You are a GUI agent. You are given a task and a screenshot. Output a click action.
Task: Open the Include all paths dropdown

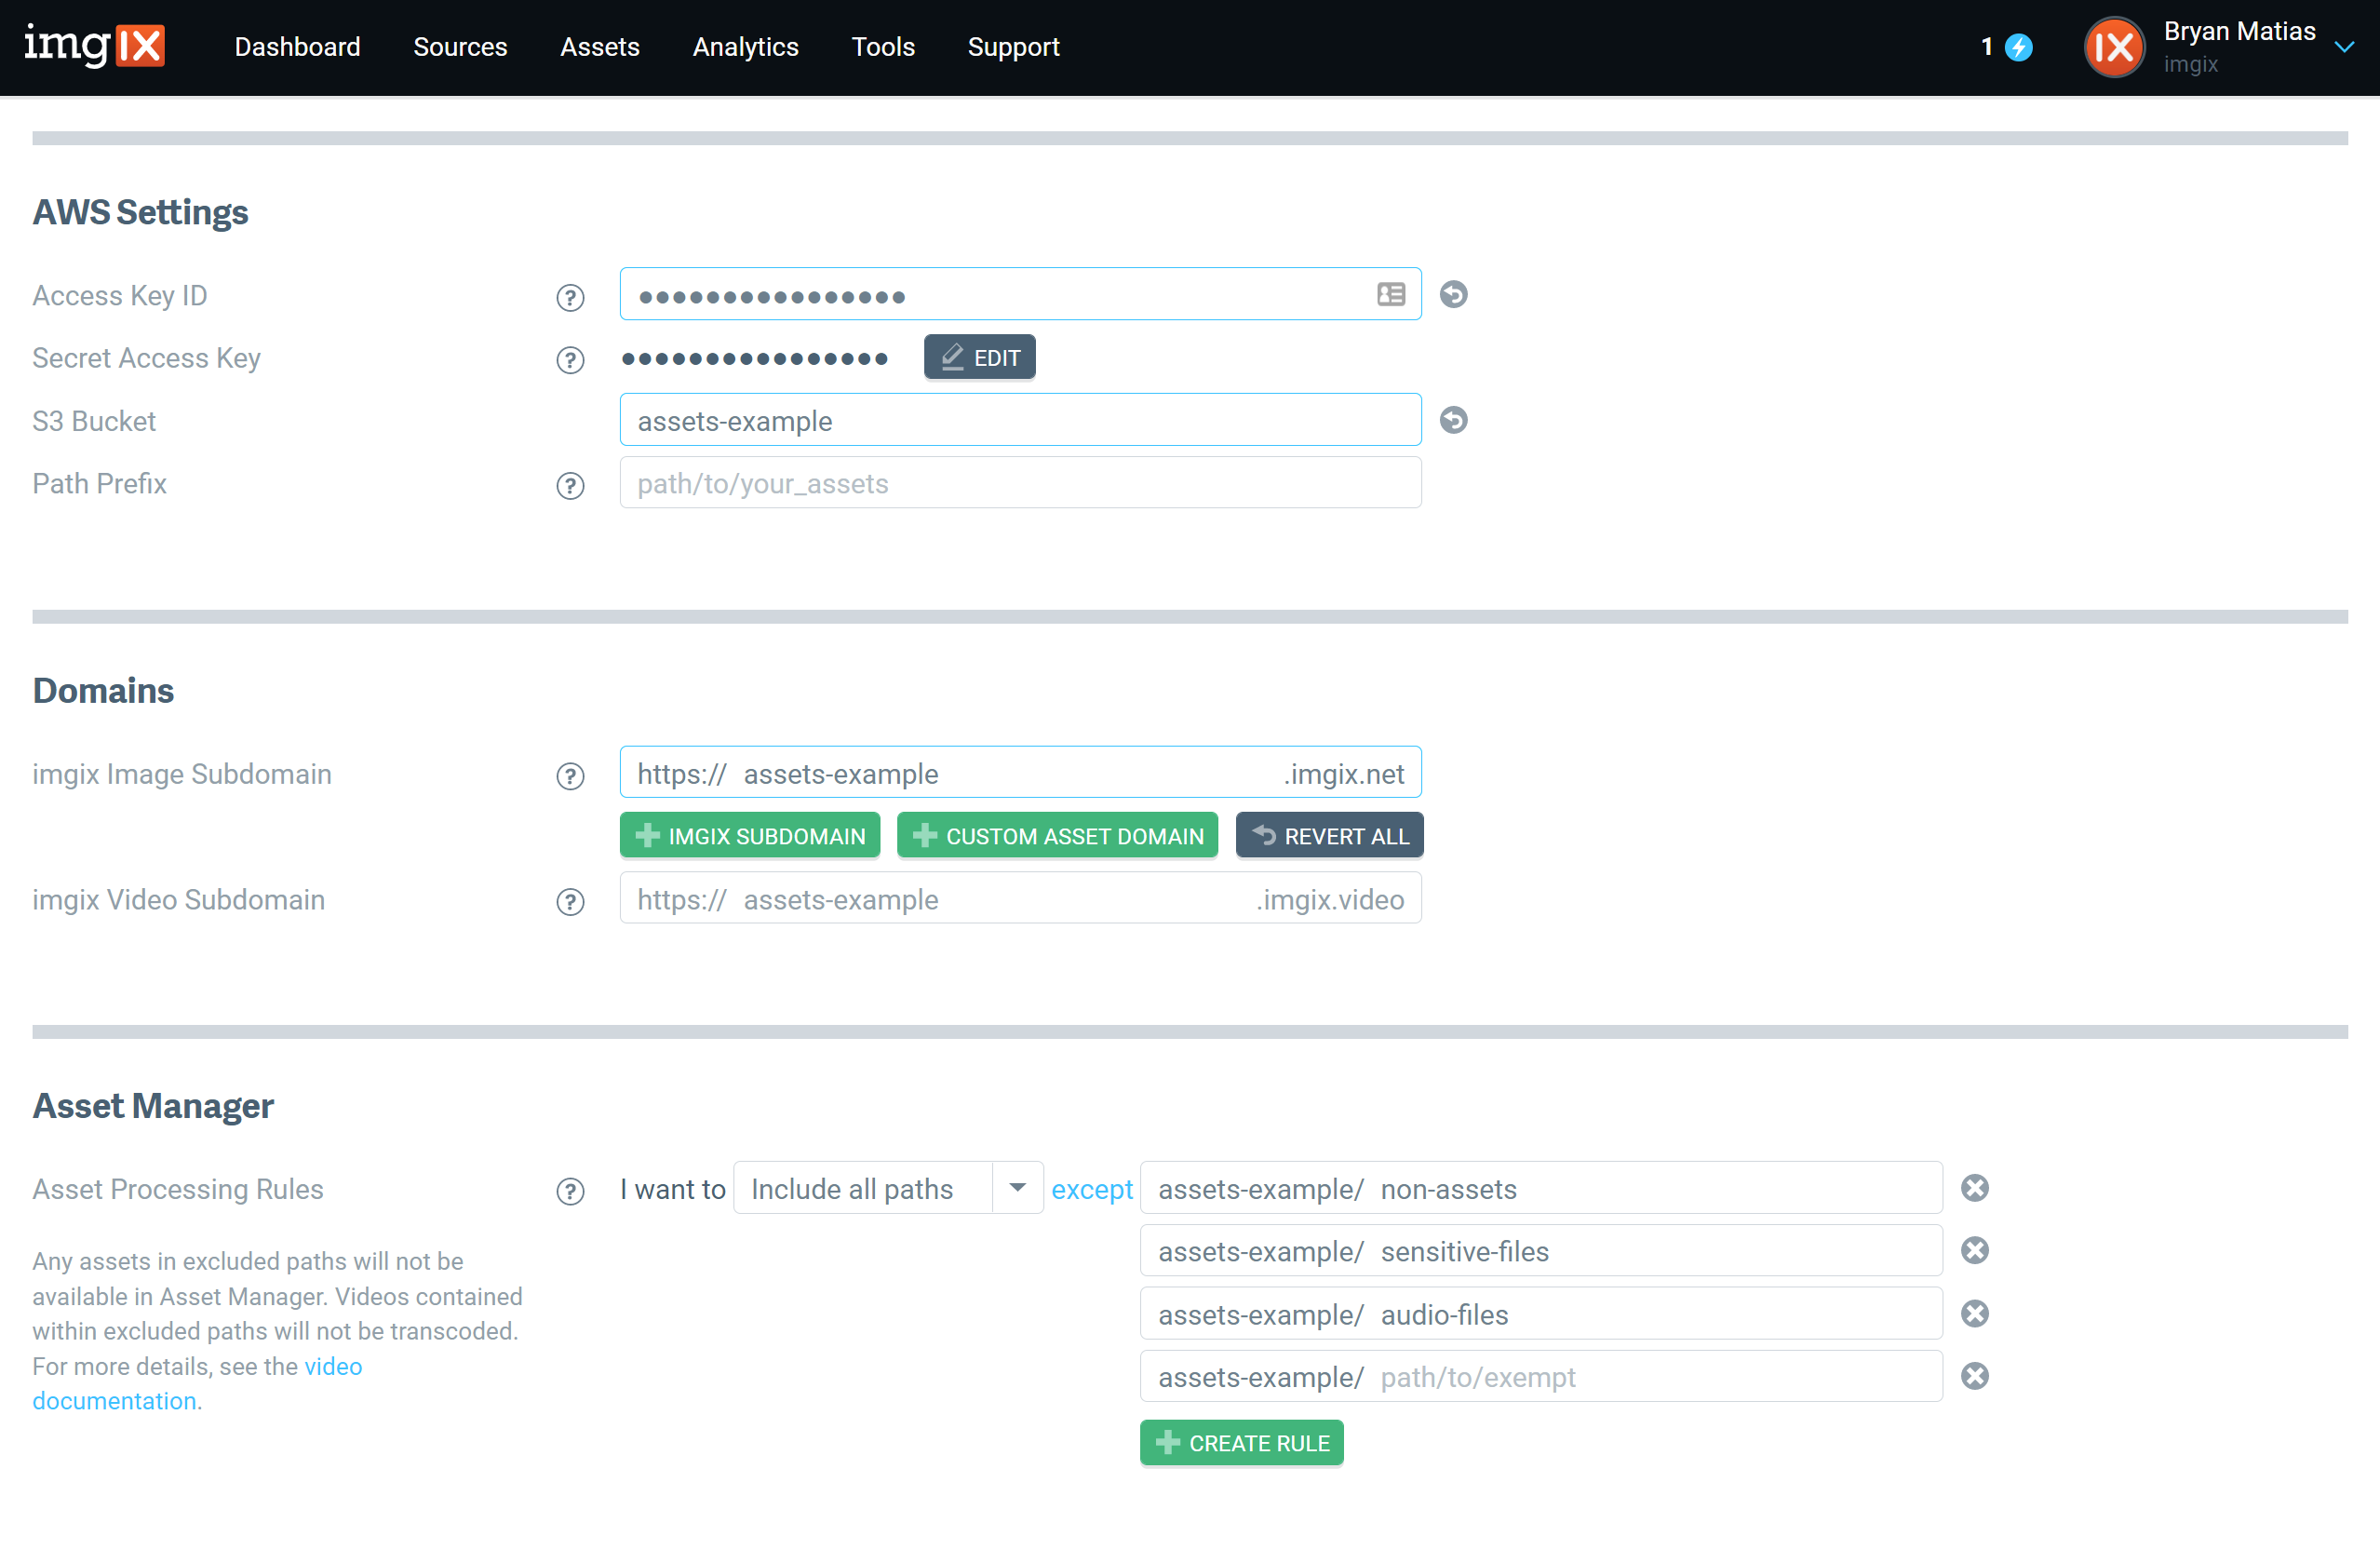tap(1016, 1188)
